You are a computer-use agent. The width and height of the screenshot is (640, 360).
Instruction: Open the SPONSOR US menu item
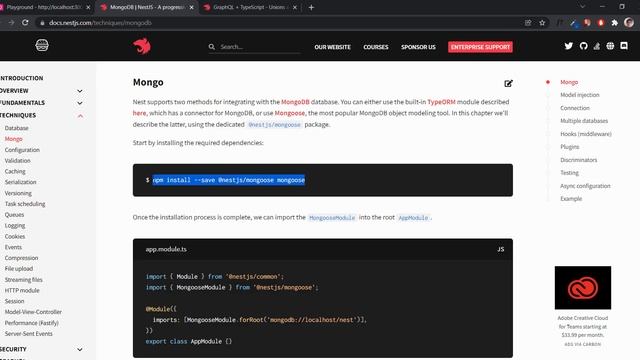pyautogui.click(x=418, y=47)
